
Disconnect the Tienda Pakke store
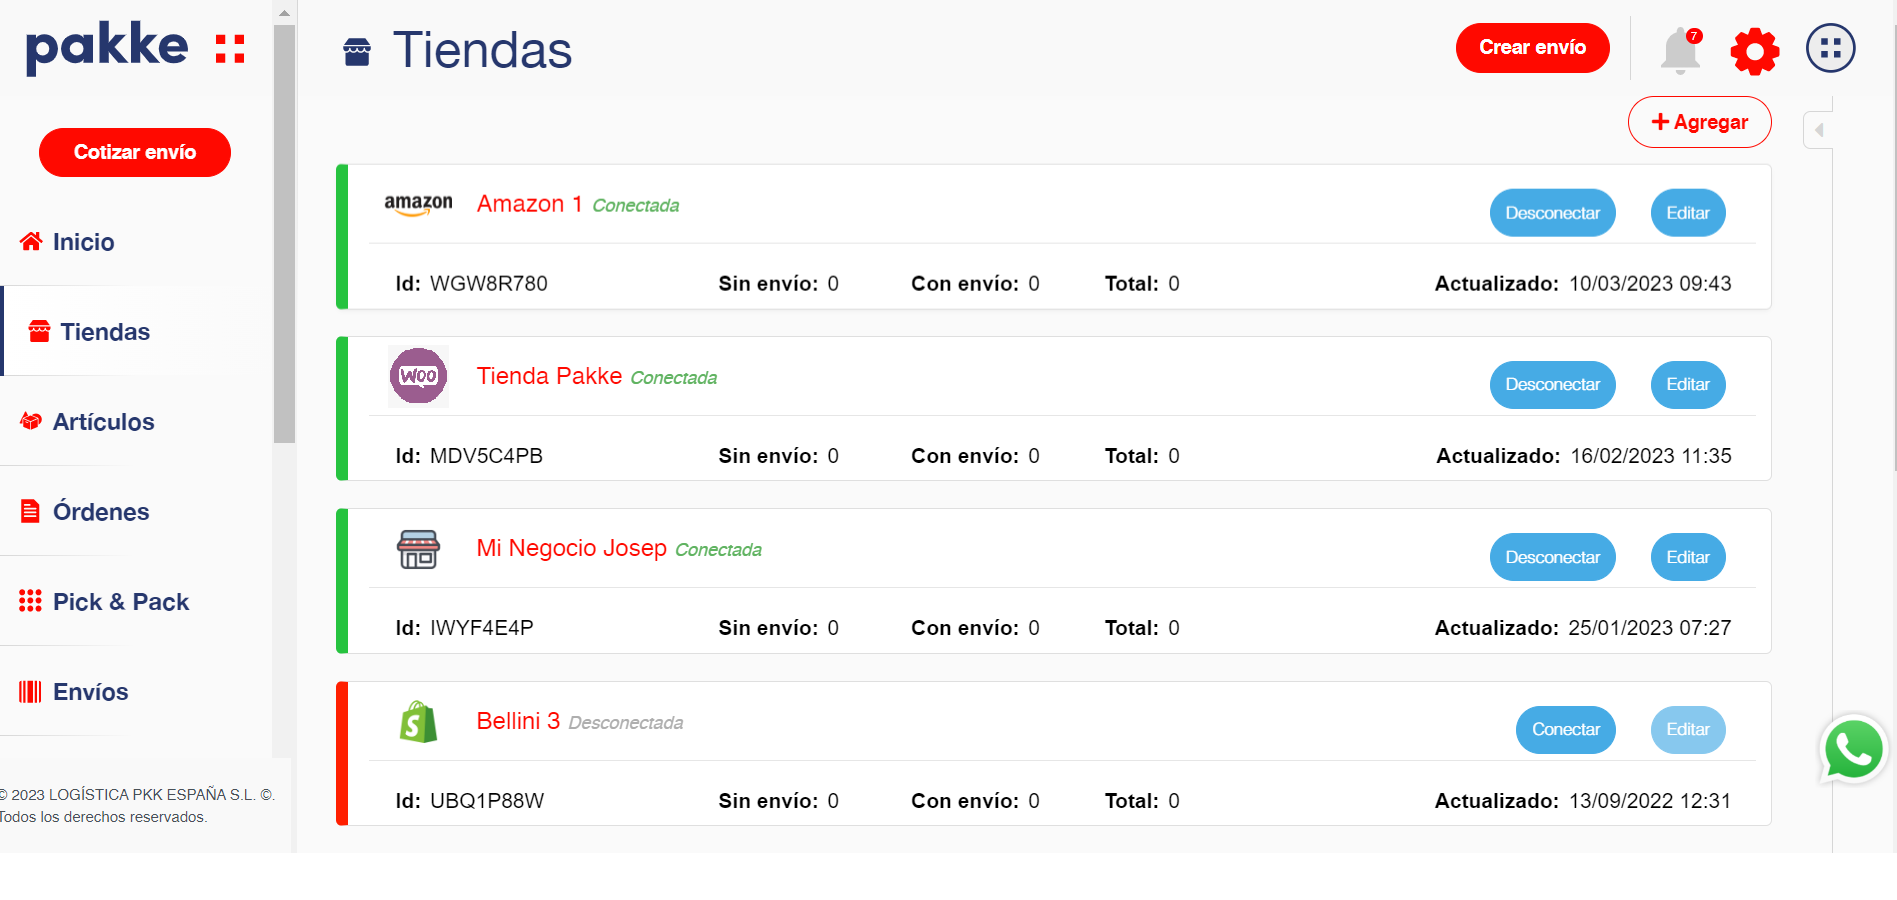[x=1552, y=384]
